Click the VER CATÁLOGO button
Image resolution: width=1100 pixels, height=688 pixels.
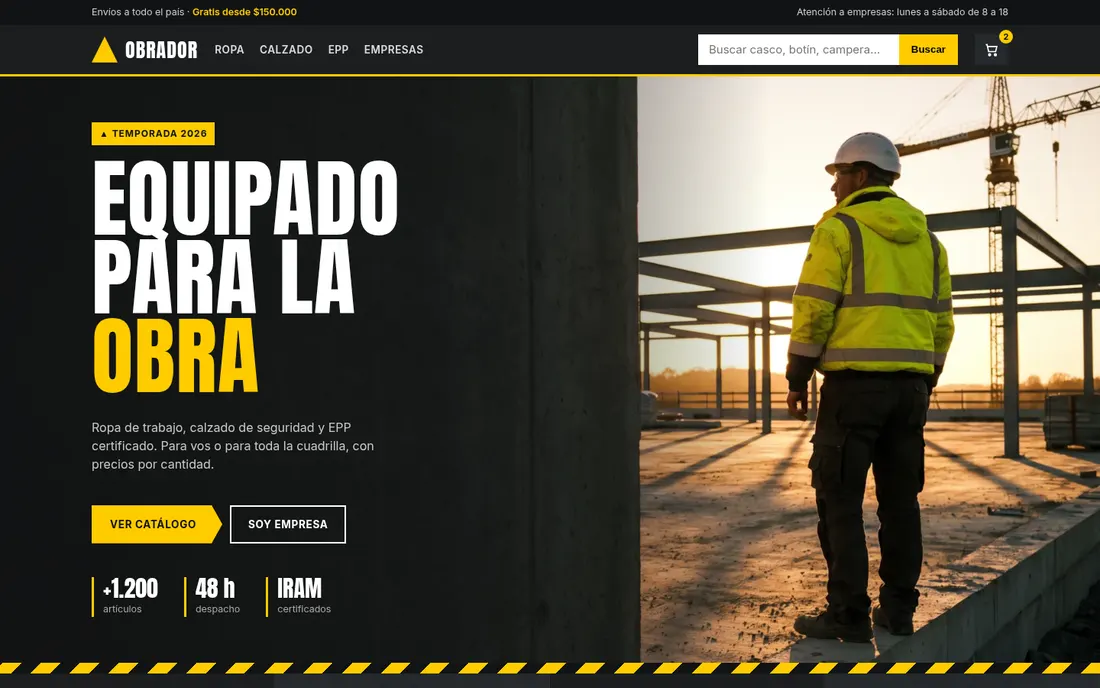pyautogui.click(x=155, y=525)
